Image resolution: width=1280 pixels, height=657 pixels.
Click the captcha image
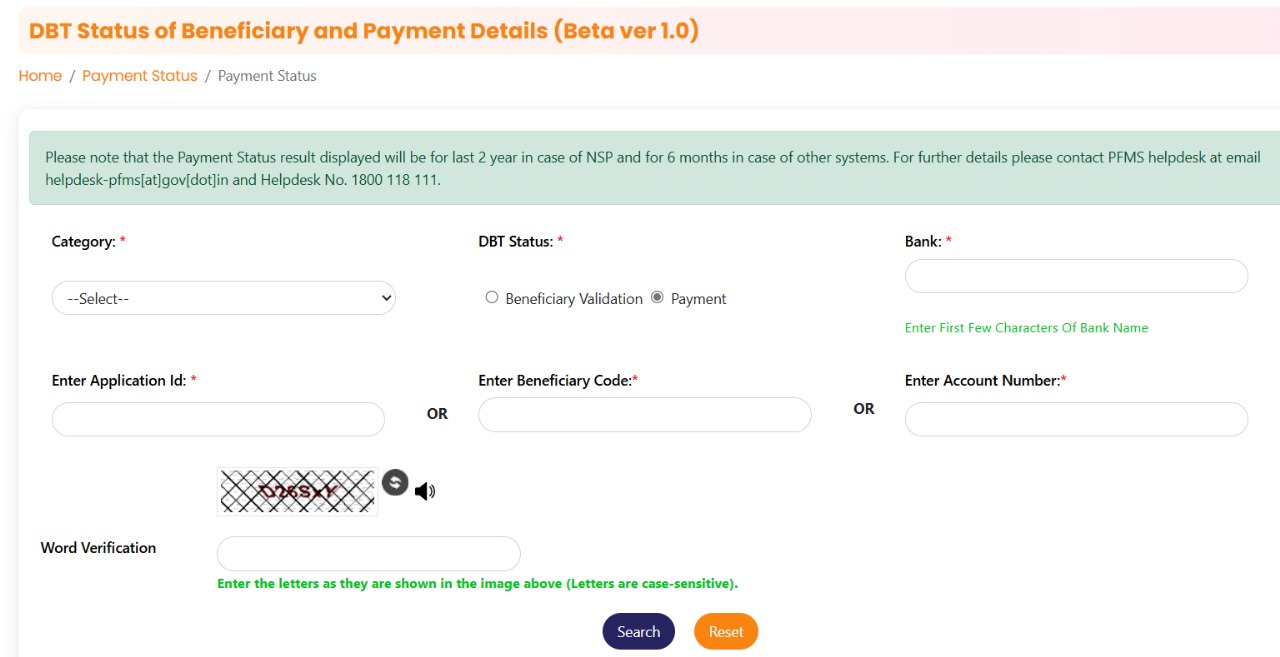(297, 491)
